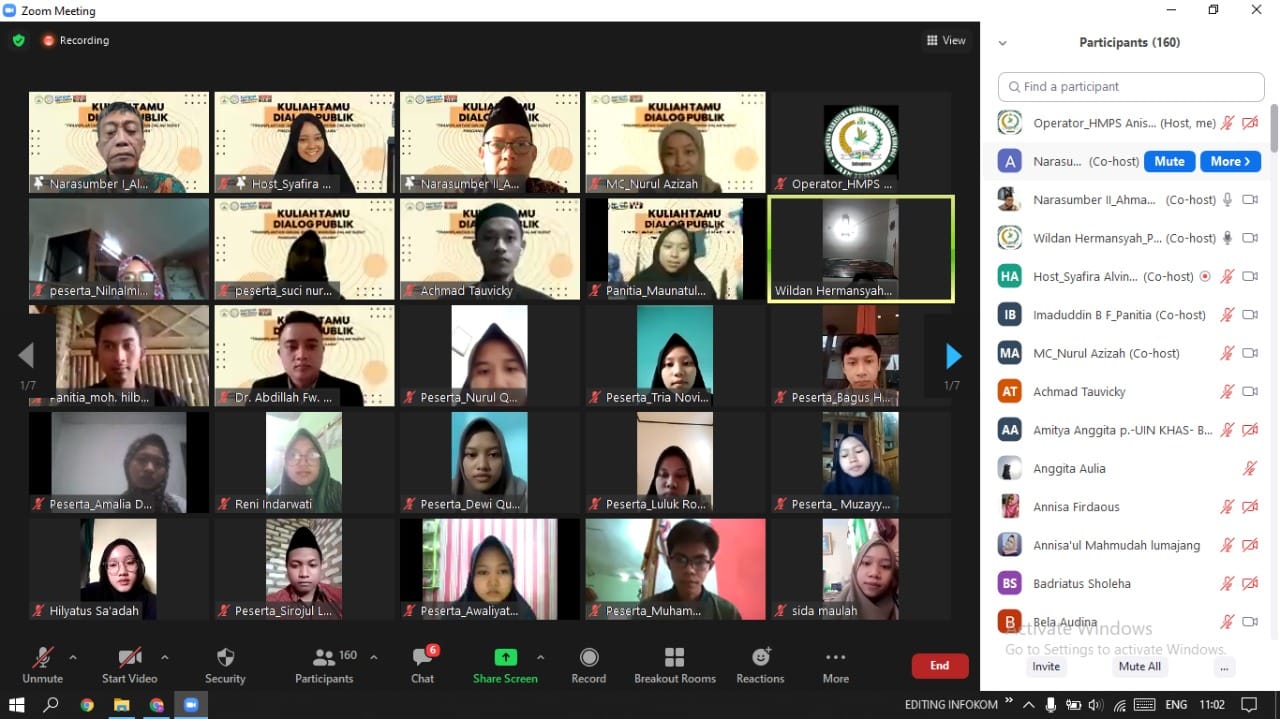Click the red Recording indicator
This screenshot has height=719, width=1280.
(x=76, y=41)
